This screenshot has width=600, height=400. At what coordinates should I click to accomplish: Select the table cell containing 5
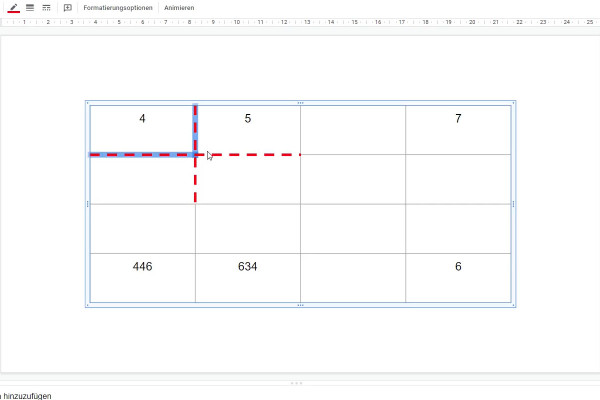click(x=248, y=130)
